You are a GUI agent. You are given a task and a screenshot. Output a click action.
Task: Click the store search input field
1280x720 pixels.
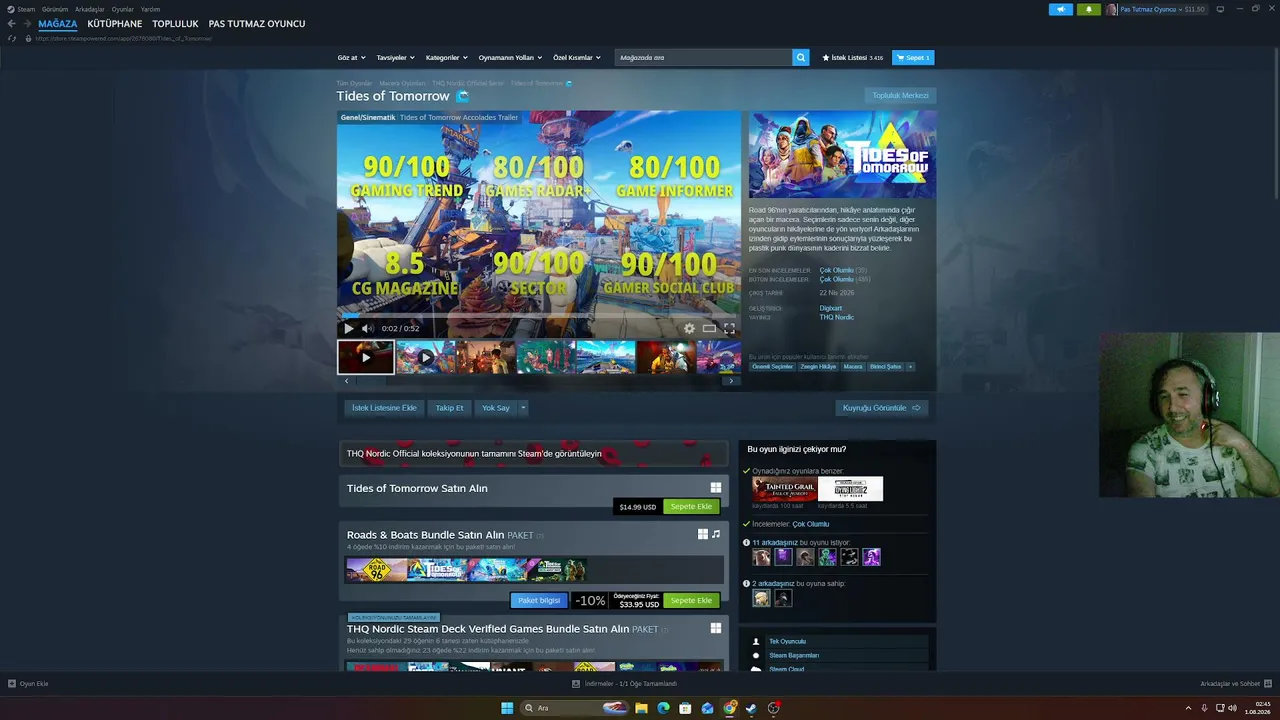point(704,58)
